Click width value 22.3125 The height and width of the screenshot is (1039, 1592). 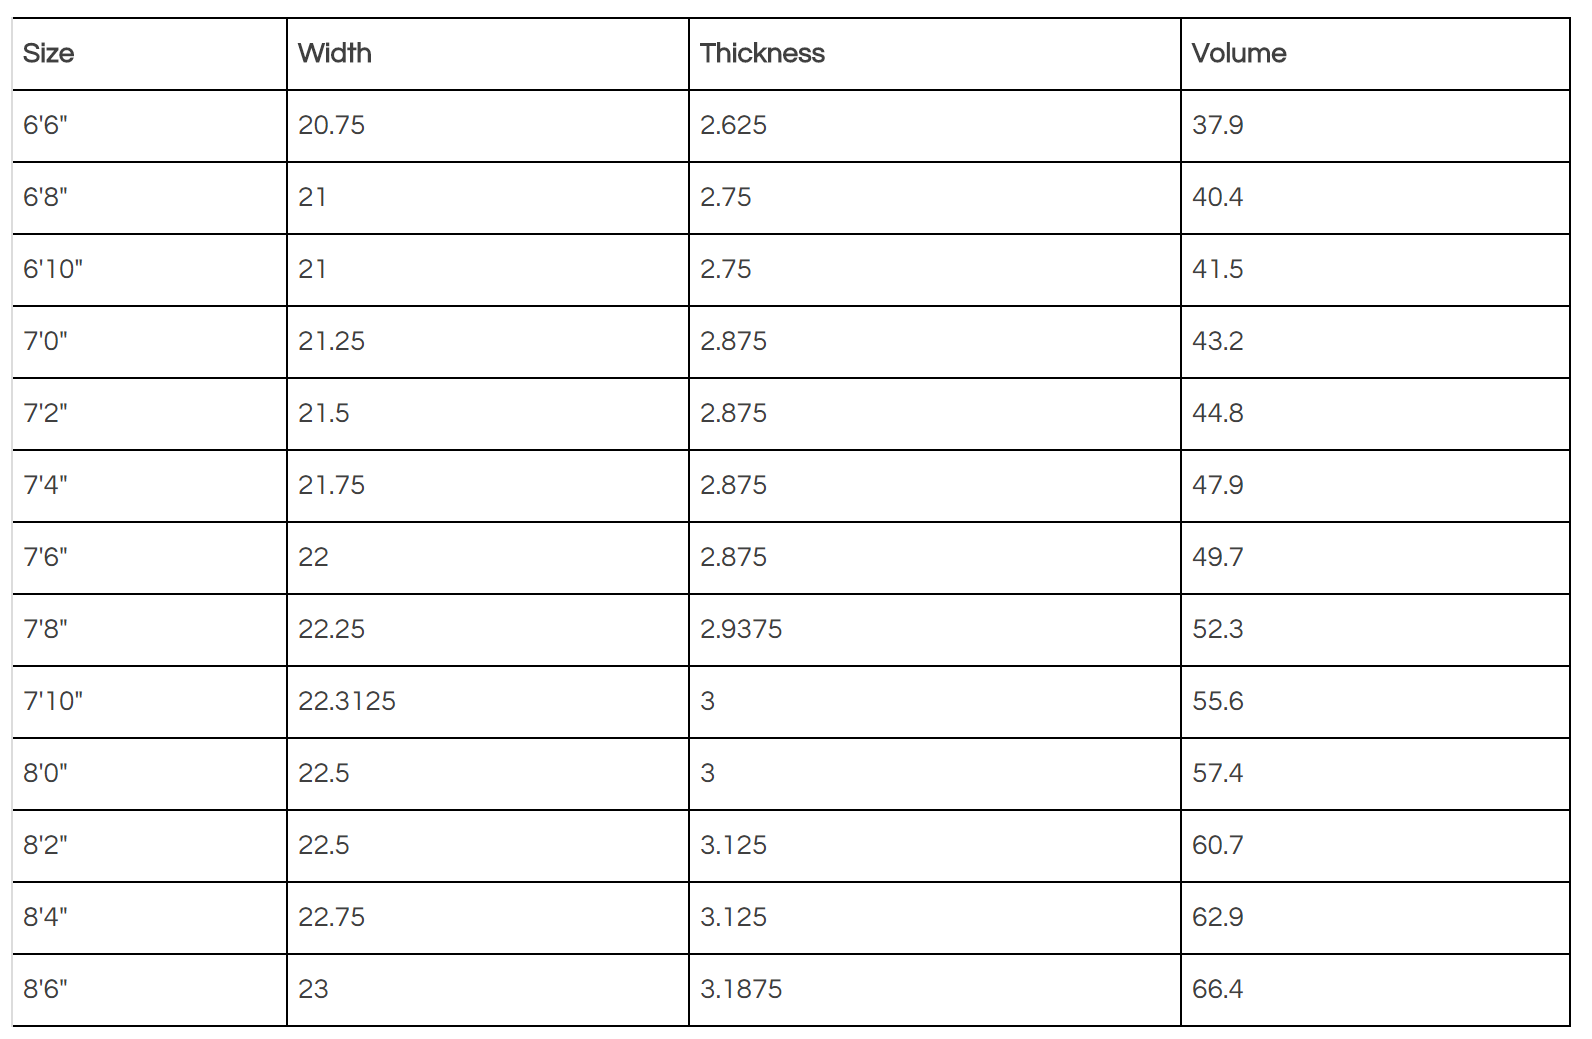(x=347, y=701)
